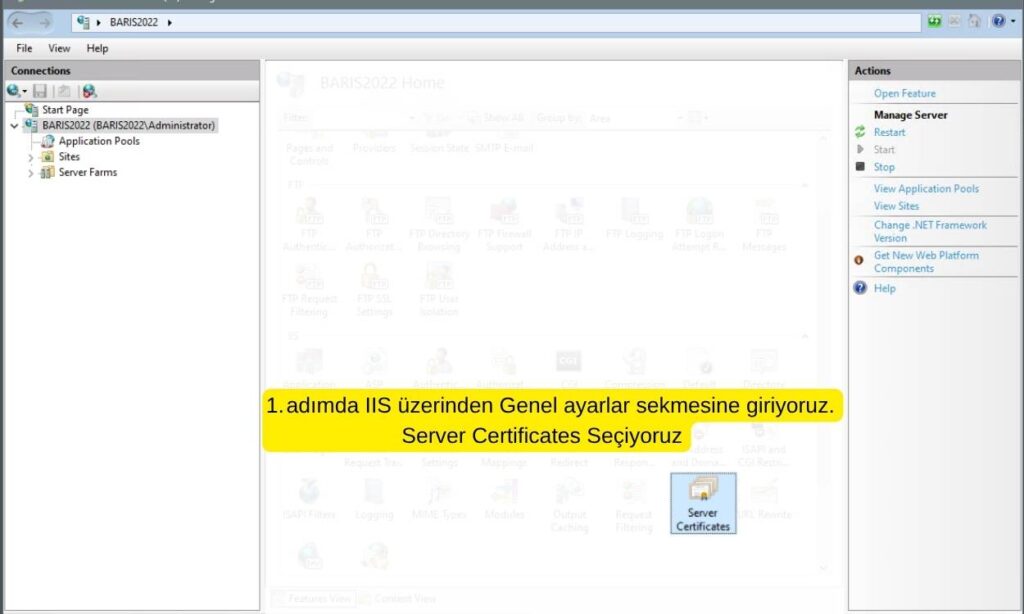This screenshot has width=1024, height=614.
Task: Click the Delete Connection toolbar icon
Action: 89,91
